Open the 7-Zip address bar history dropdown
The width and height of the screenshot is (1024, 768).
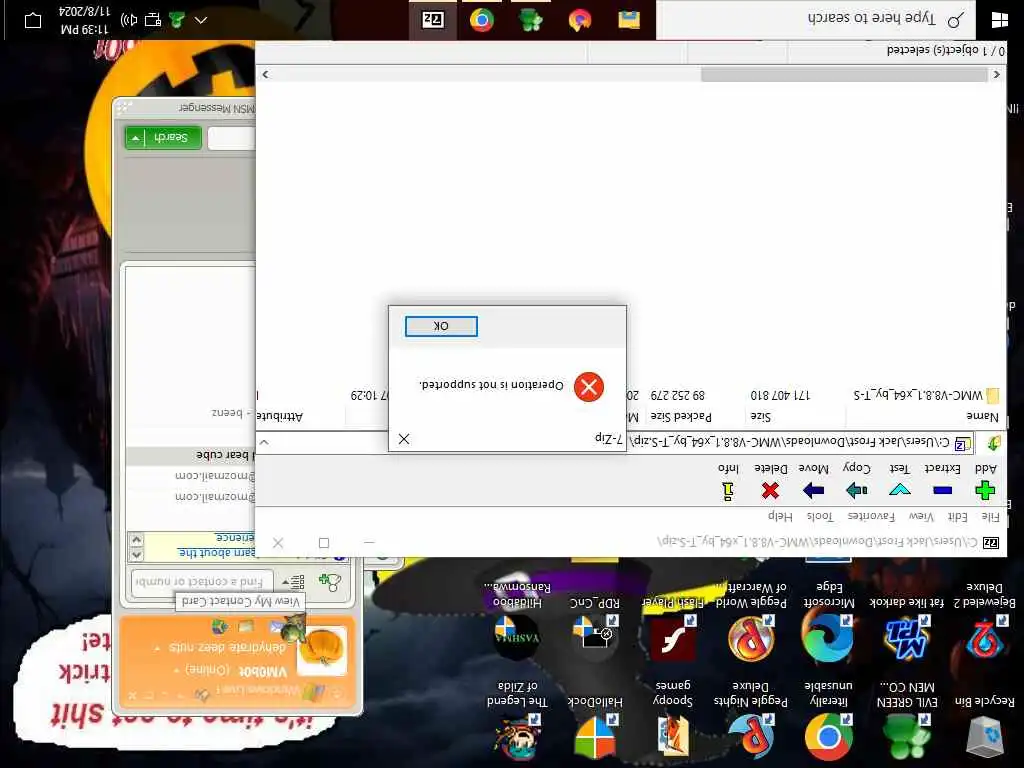[x=264, y=443]
